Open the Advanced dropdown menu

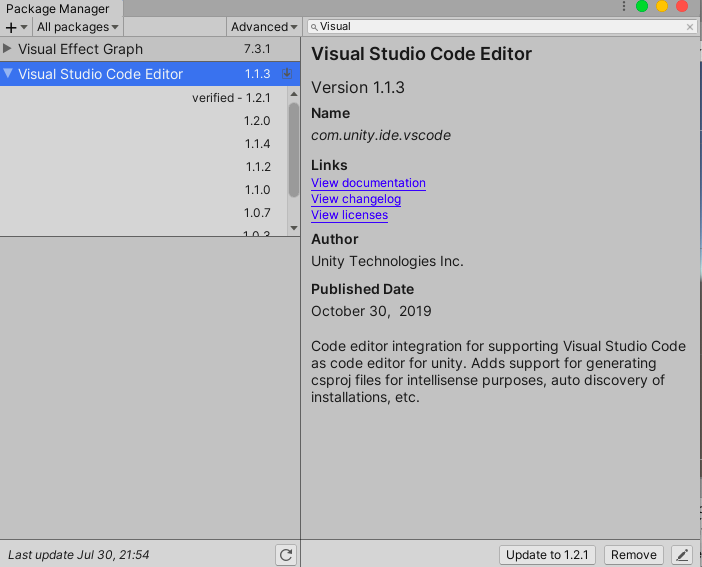pos(264,27)
